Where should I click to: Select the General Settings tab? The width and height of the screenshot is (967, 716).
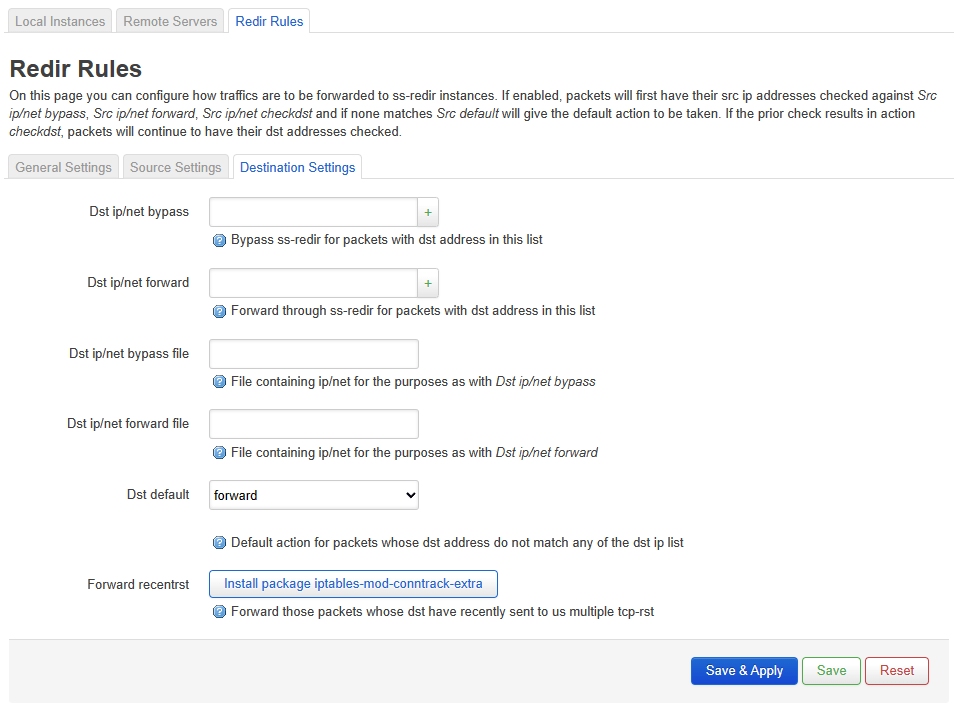pyautogui.click(x=63, y=167)
